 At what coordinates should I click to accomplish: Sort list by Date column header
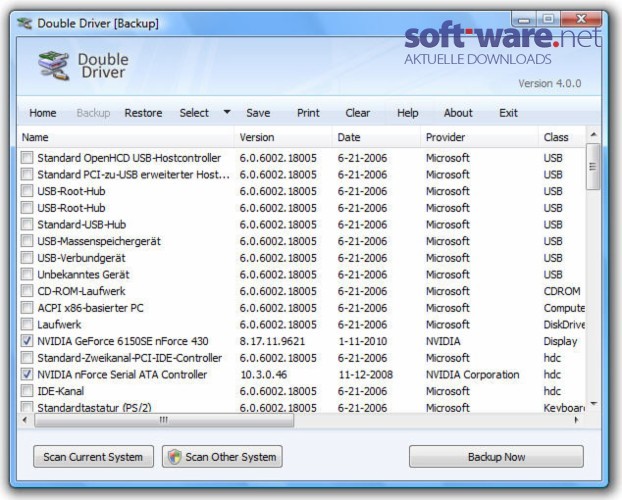pyautogui.click(x=376, y=137)
